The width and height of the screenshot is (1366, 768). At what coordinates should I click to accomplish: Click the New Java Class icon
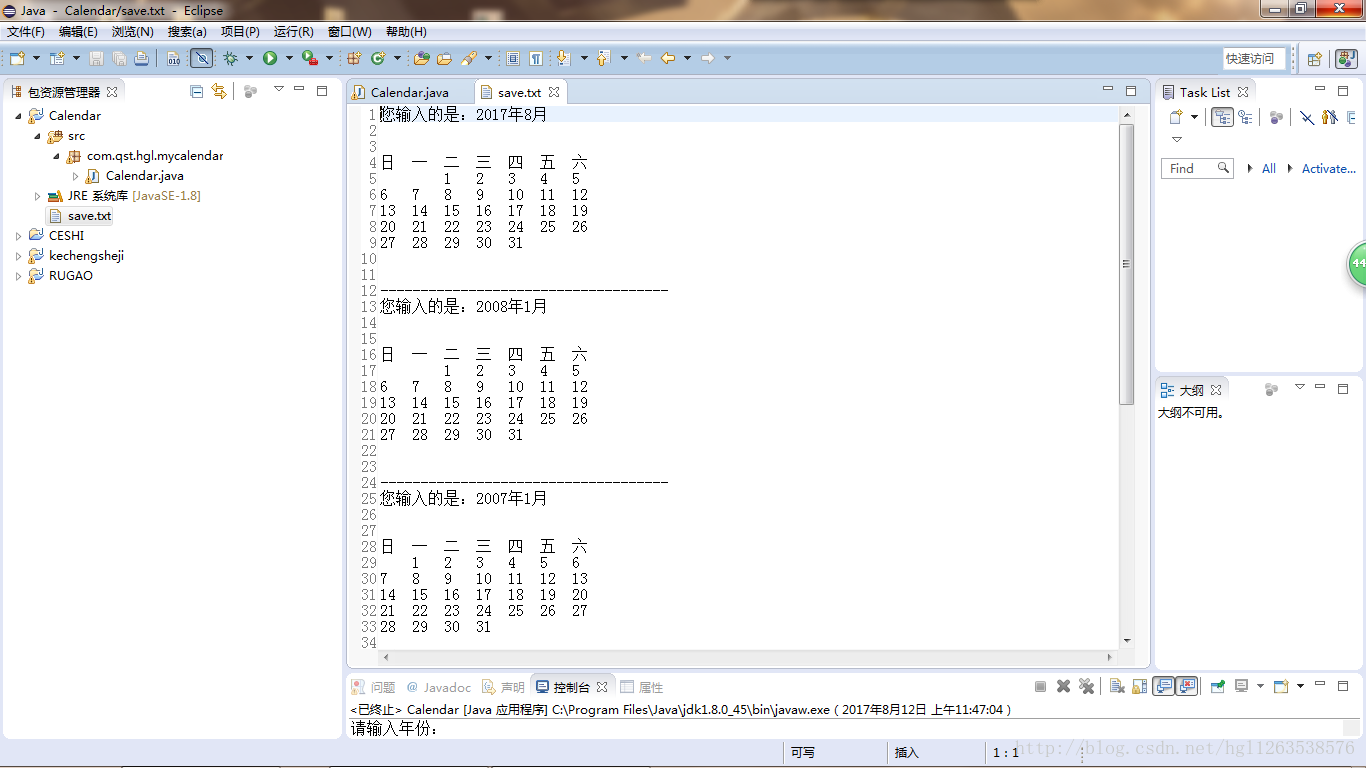click(x=378, y=58)
